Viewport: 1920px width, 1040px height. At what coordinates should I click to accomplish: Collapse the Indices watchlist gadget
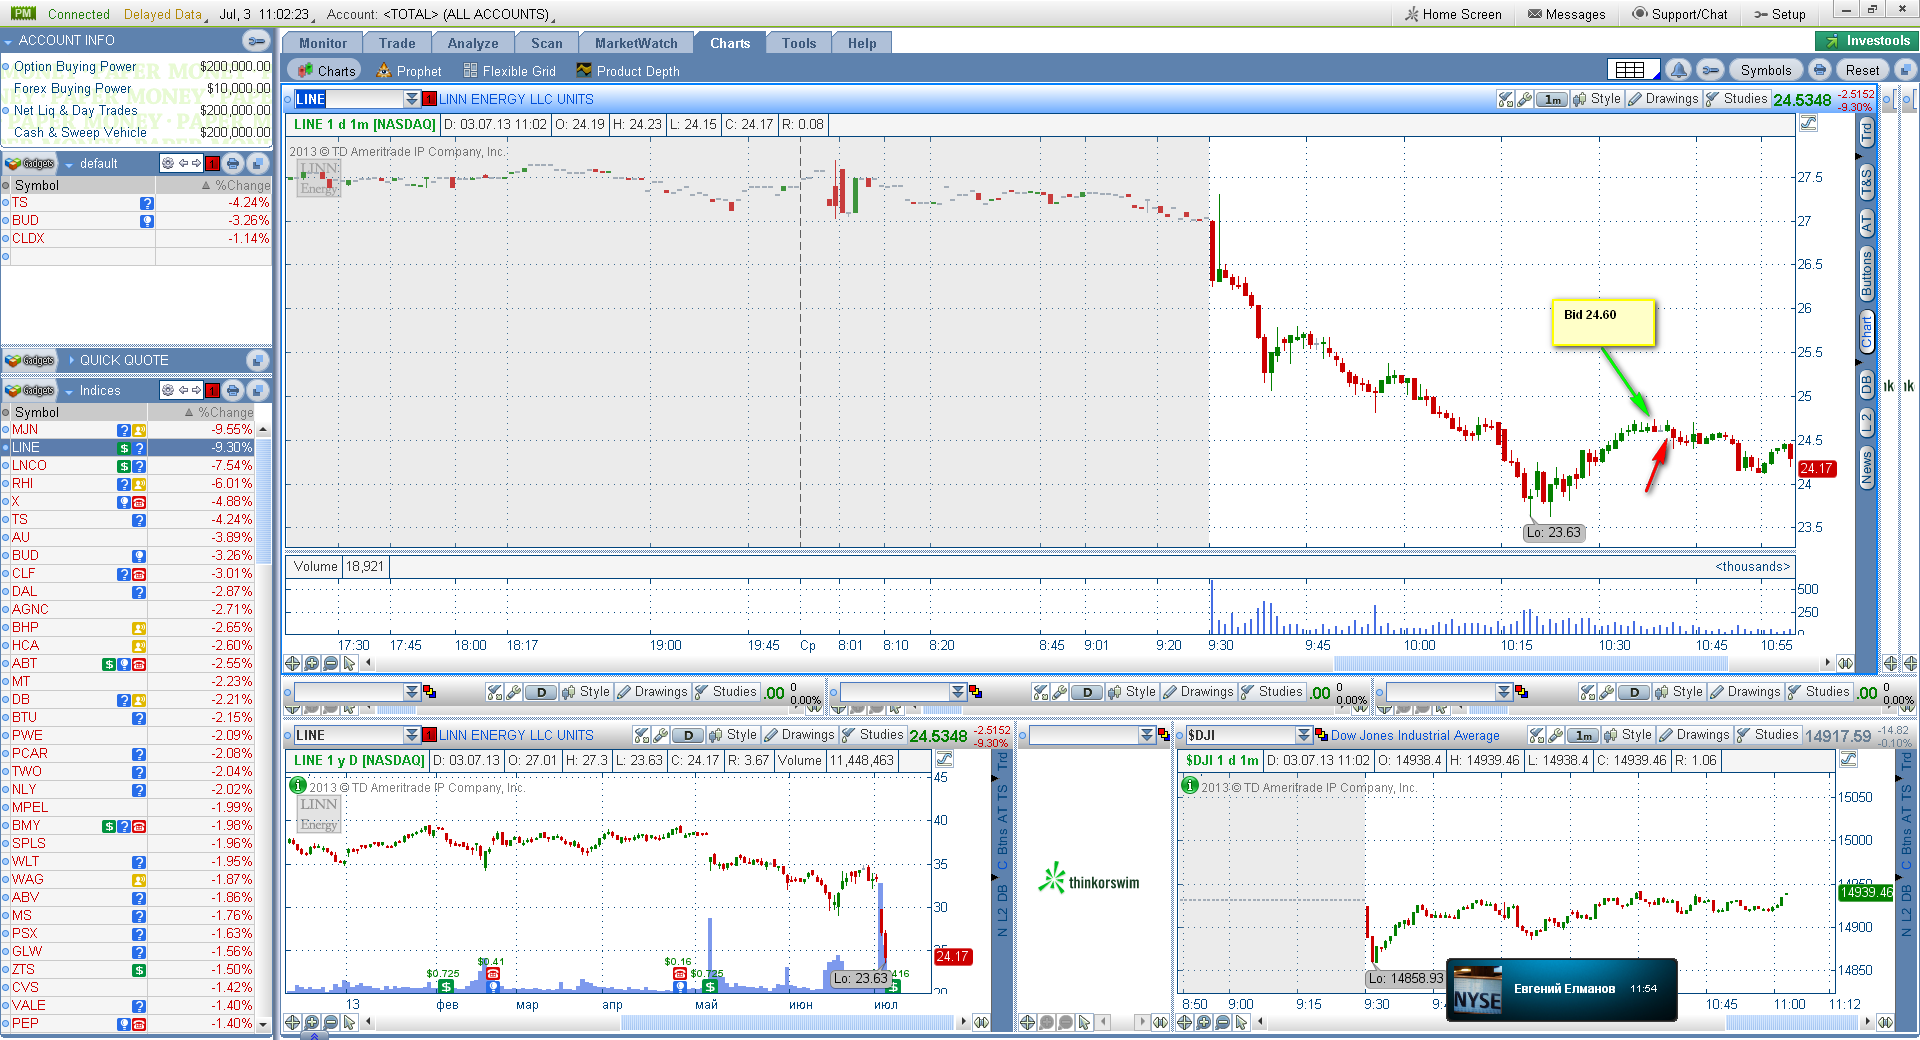tap(69, 392)
